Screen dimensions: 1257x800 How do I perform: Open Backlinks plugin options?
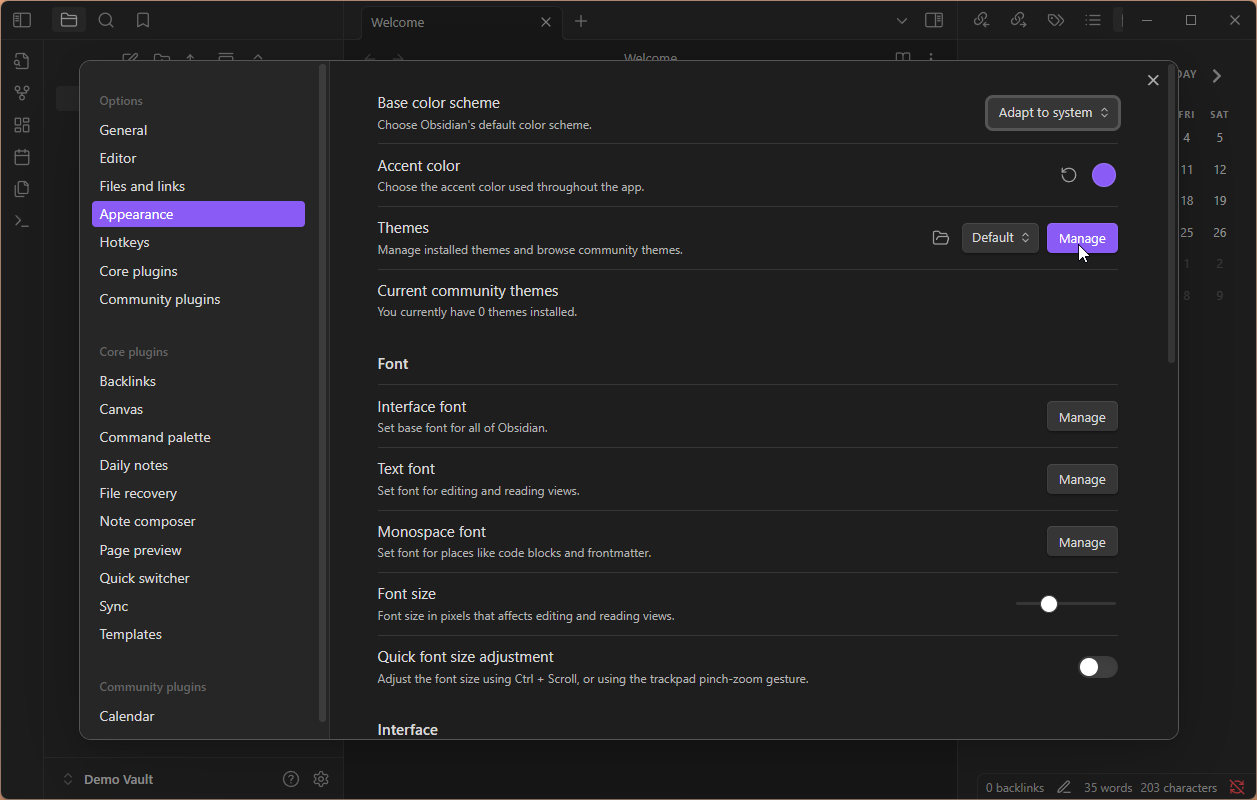(x=198, y=381)
